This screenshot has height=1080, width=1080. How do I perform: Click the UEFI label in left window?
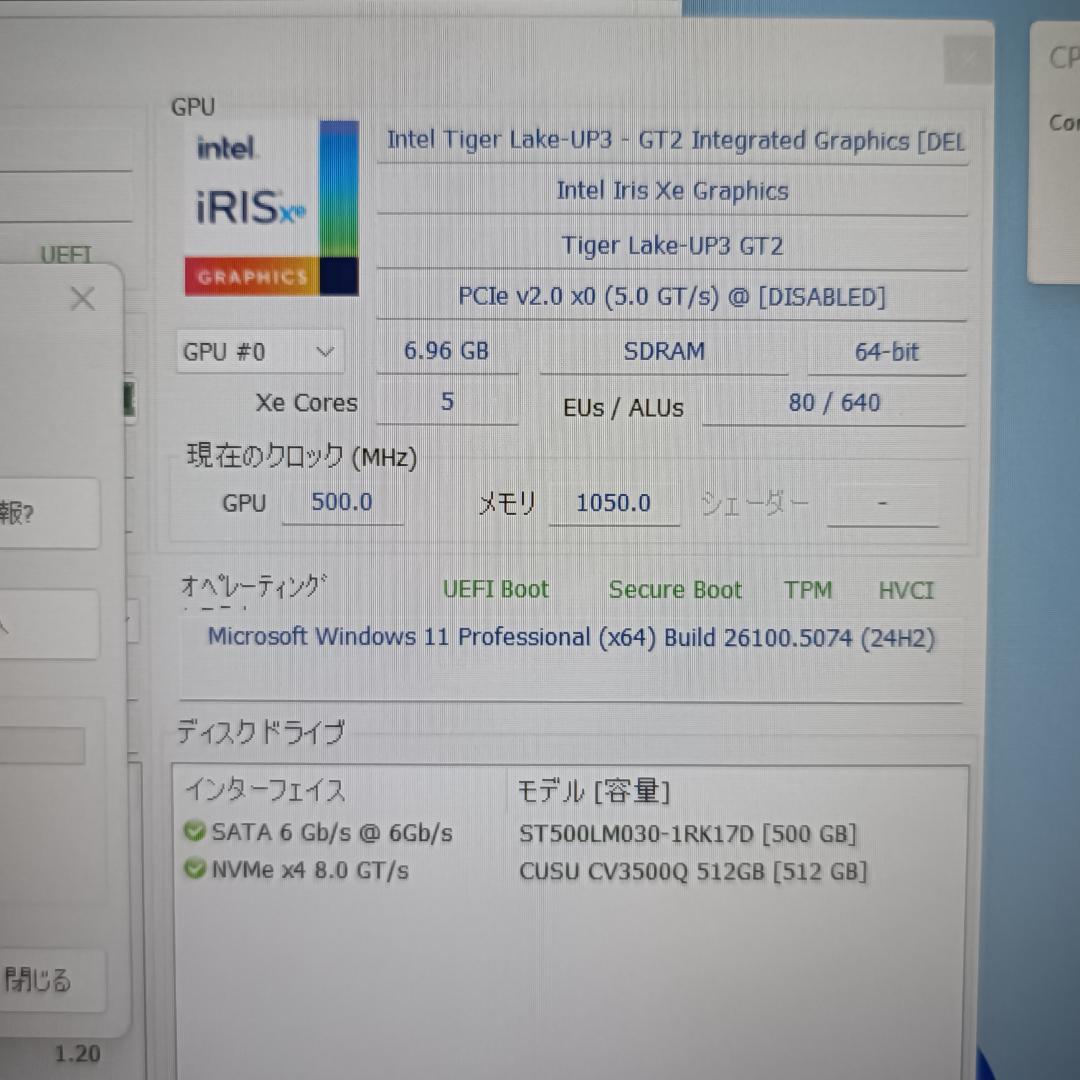[65, 256]
